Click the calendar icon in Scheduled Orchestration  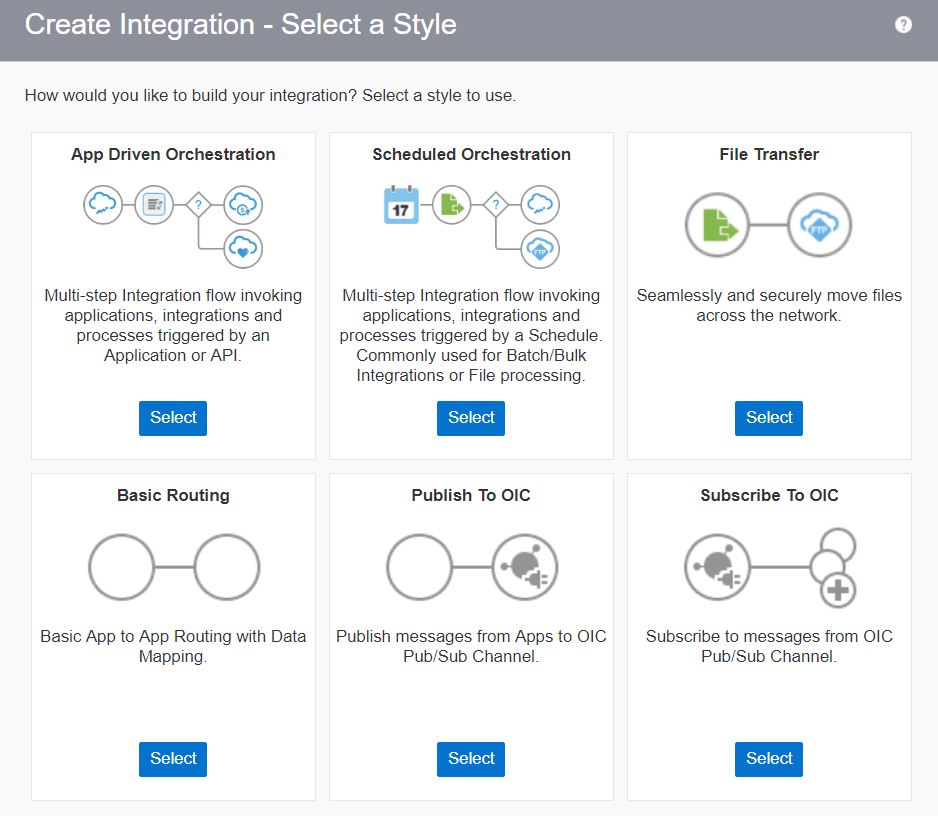tap(401, 205)
